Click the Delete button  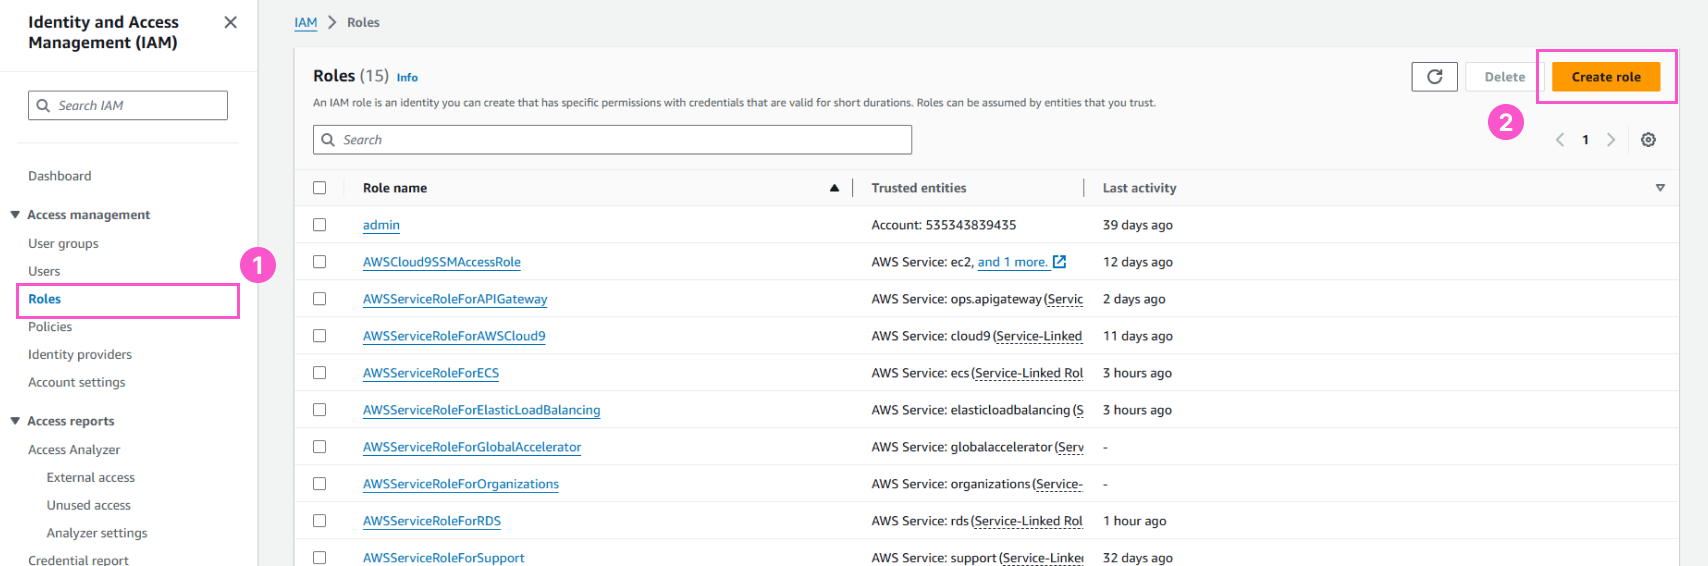pos(1505,77)
